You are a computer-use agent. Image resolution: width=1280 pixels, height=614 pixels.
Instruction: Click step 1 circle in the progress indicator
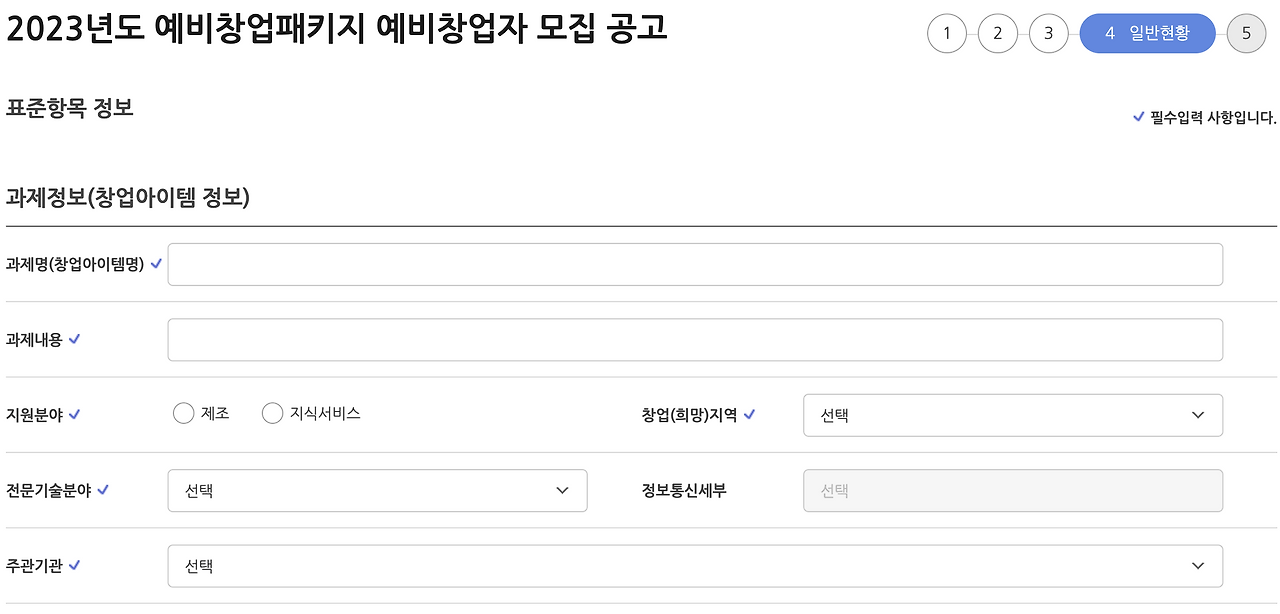click(947, 33)
